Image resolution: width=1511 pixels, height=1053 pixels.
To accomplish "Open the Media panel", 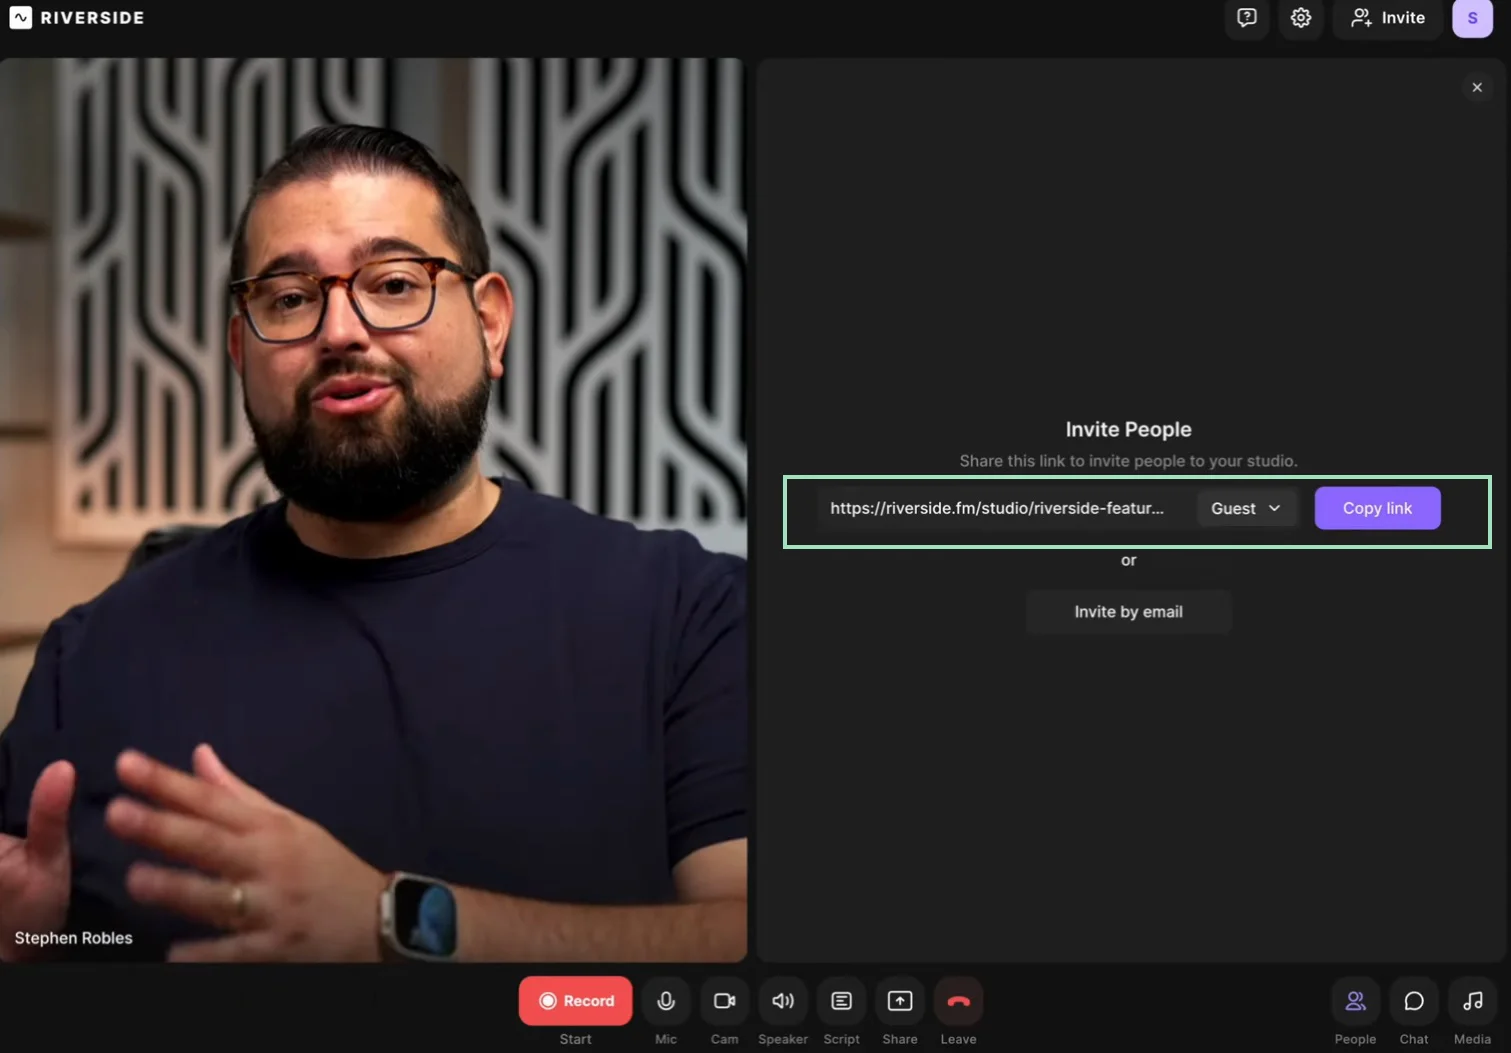I will tap(1471, 1000).
